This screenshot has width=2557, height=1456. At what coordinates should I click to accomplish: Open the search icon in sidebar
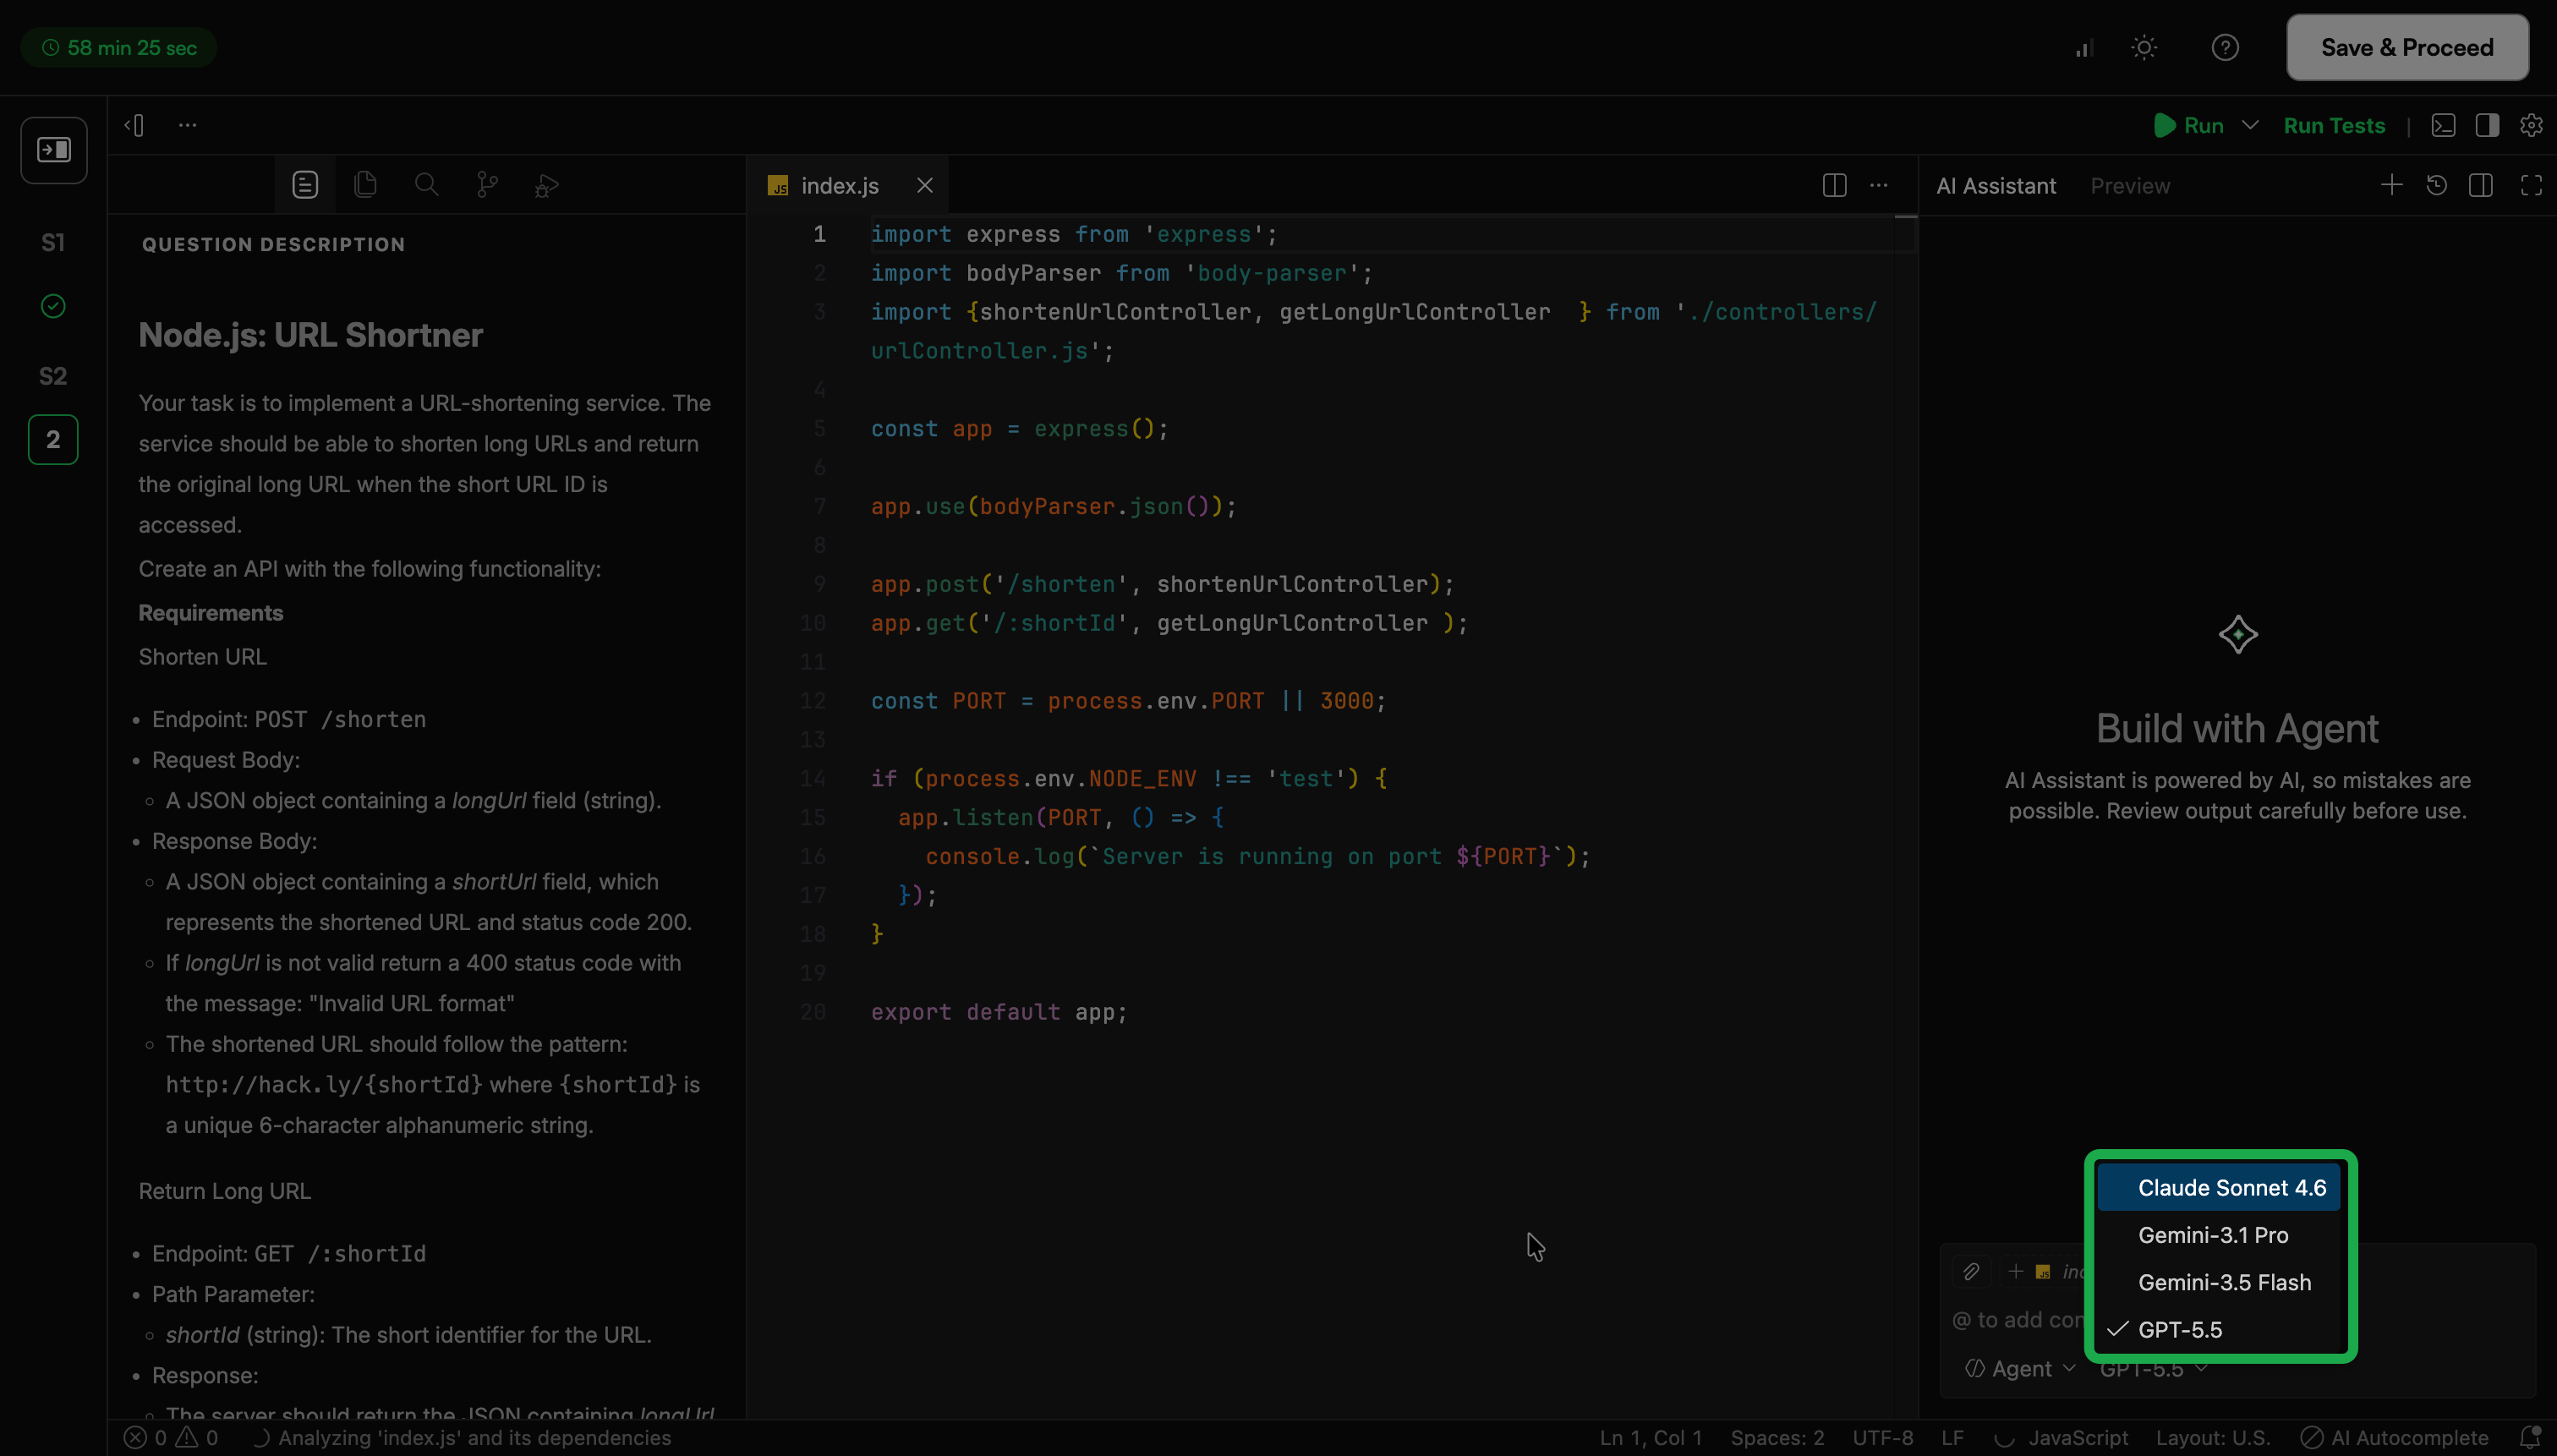[426, 185]
